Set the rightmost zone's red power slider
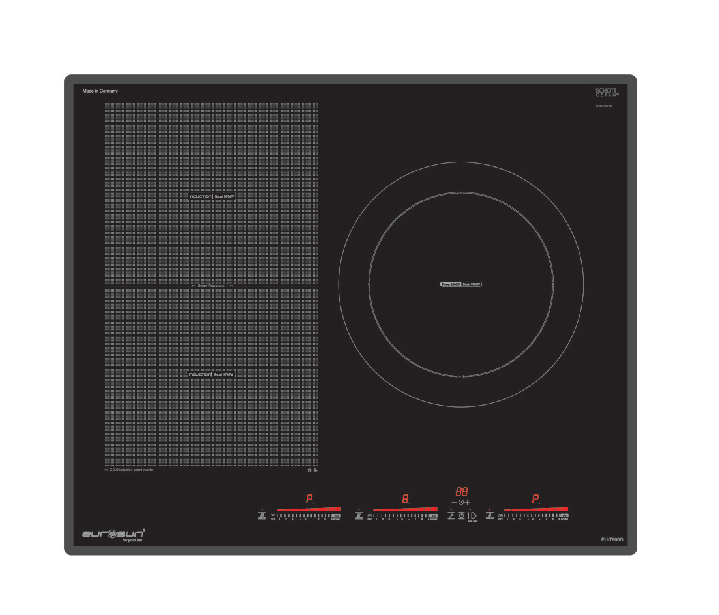The image size is (719, 615). [536, 509]
